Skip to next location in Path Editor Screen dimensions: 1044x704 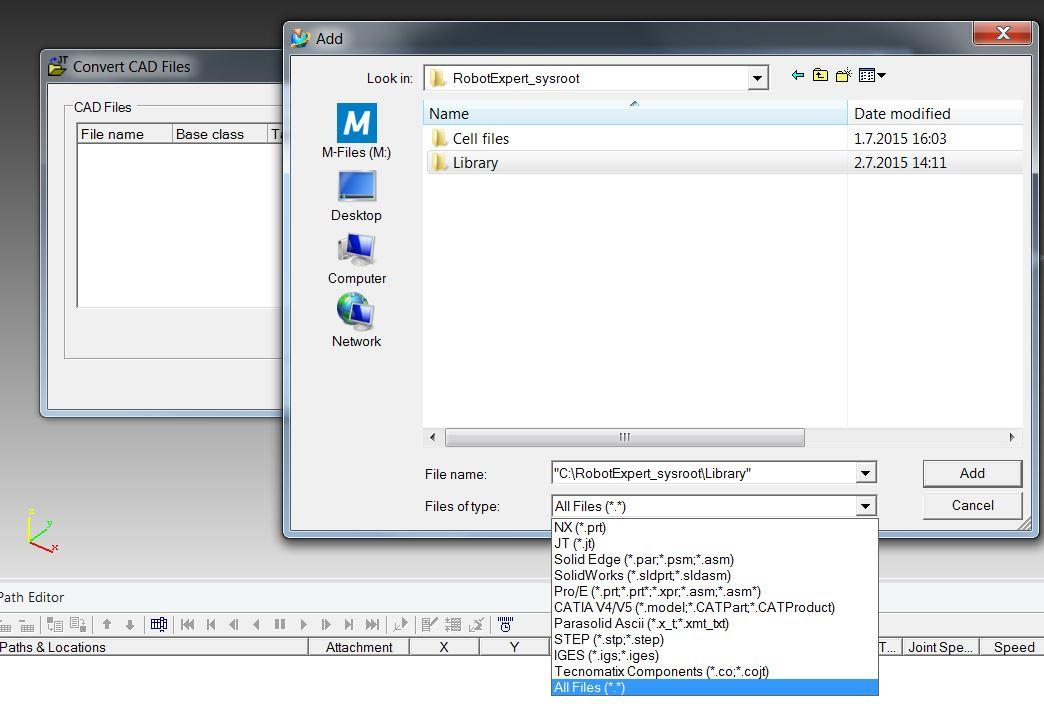[x=349, y=624]
